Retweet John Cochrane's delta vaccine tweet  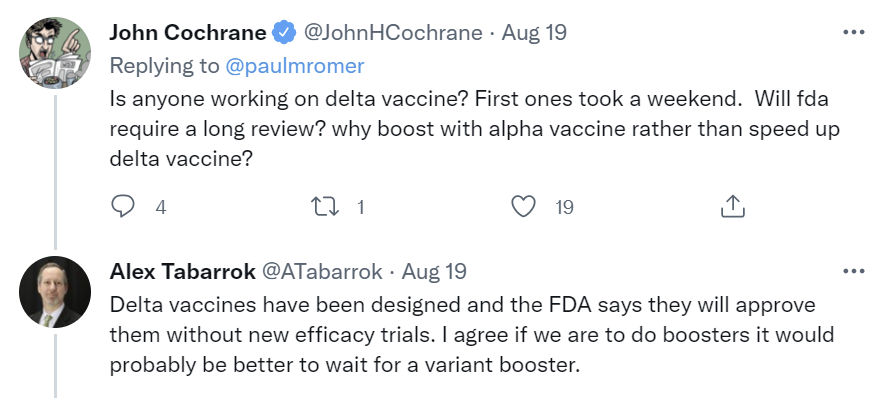coord(326,207)
